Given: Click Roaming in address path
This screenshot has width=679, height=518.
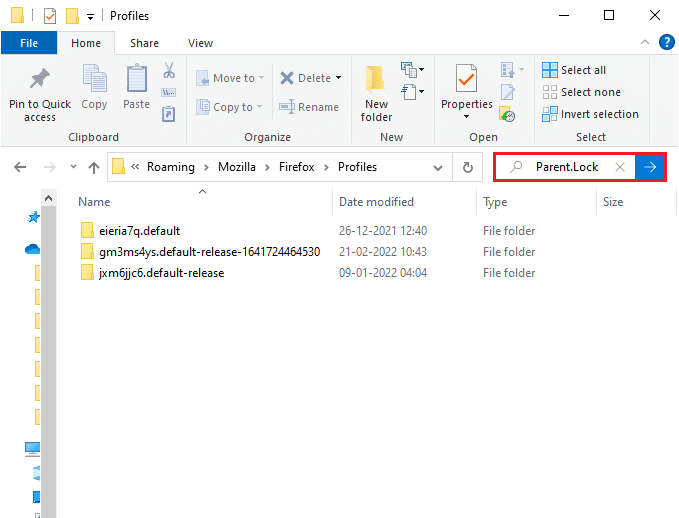Looking at the screenshot, I should coord(171,167).
